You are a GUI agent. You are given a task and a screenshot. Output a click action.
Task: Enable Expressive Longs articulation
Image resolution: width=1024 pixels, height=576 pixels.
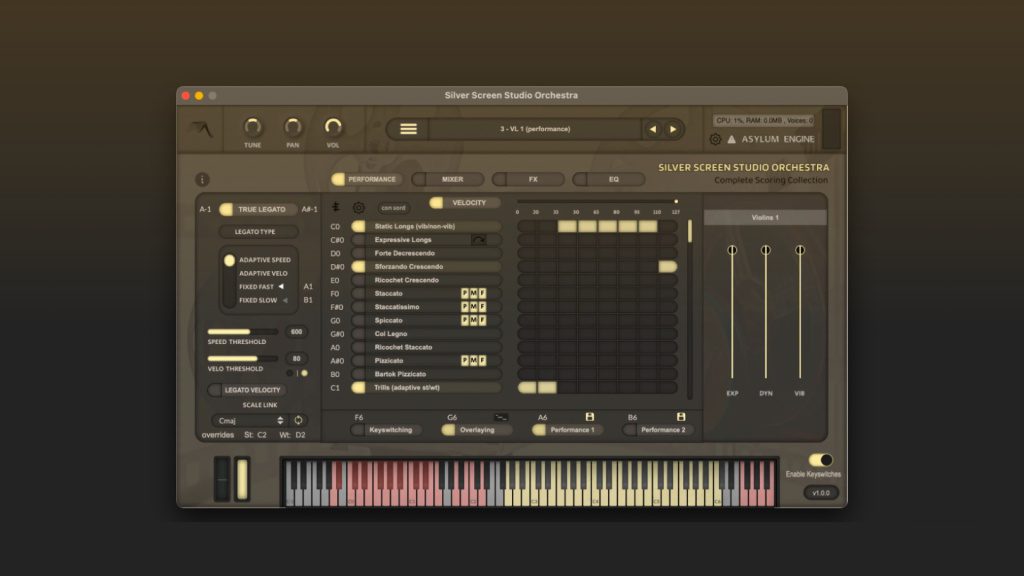[x=358, y=240]
